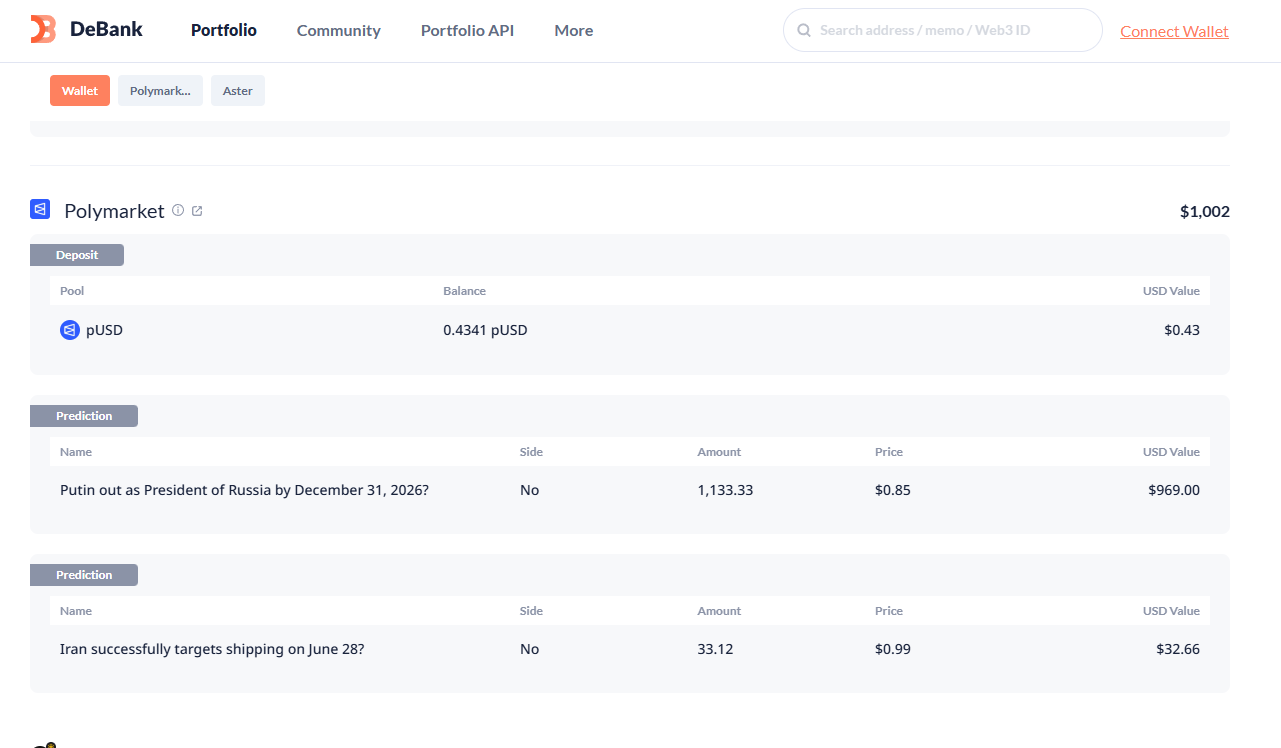
Task: Open the Portfolio API menu item
Action: 467,31
